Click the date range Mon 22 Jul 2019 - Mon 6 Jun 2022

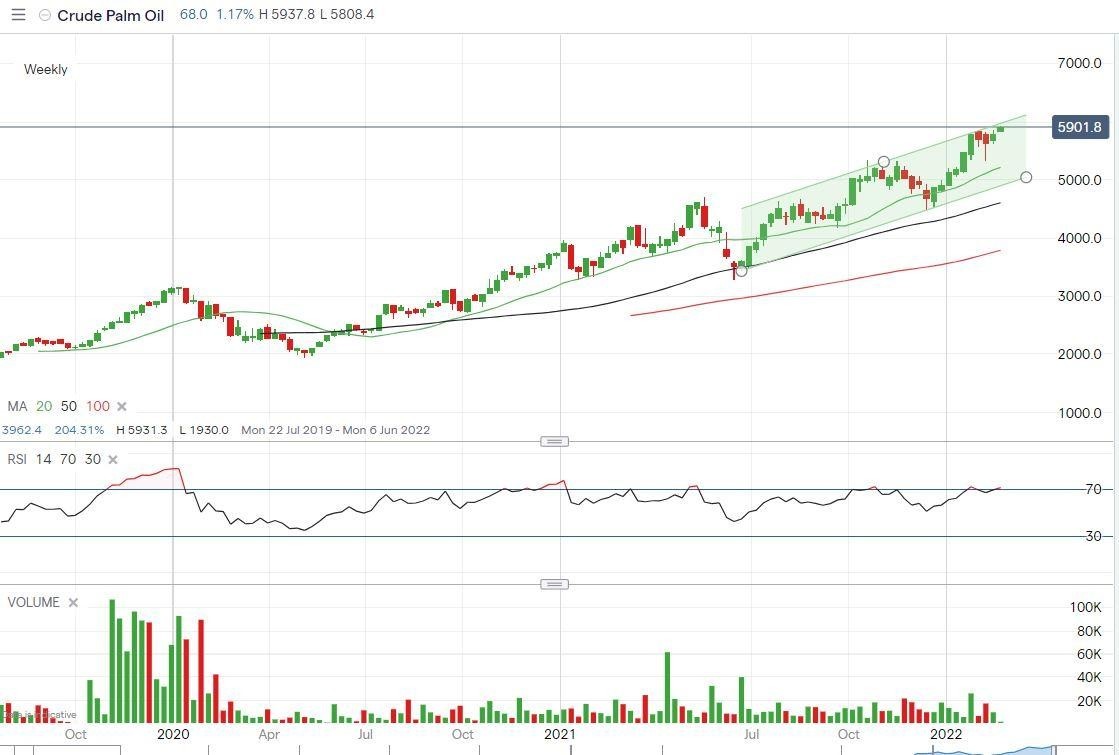coord(335,430)
